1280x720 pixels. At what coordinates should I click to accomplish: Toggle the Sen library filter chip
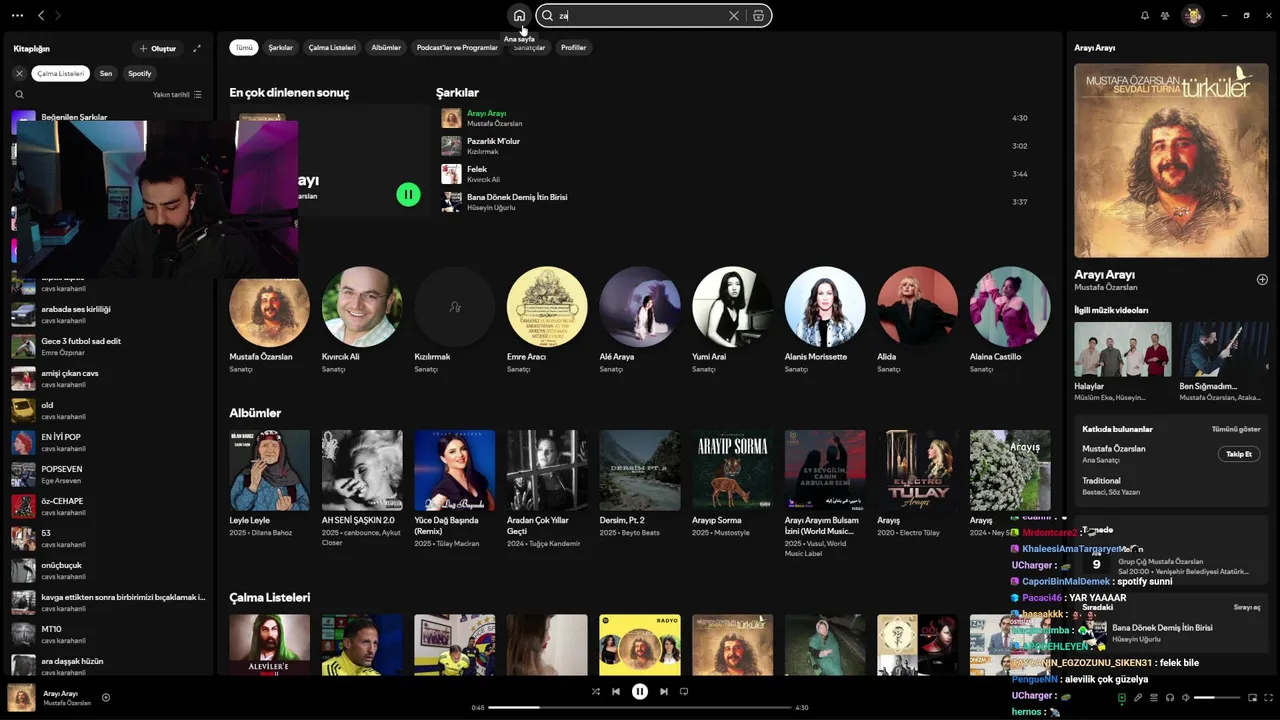click(x=106, y=73)
